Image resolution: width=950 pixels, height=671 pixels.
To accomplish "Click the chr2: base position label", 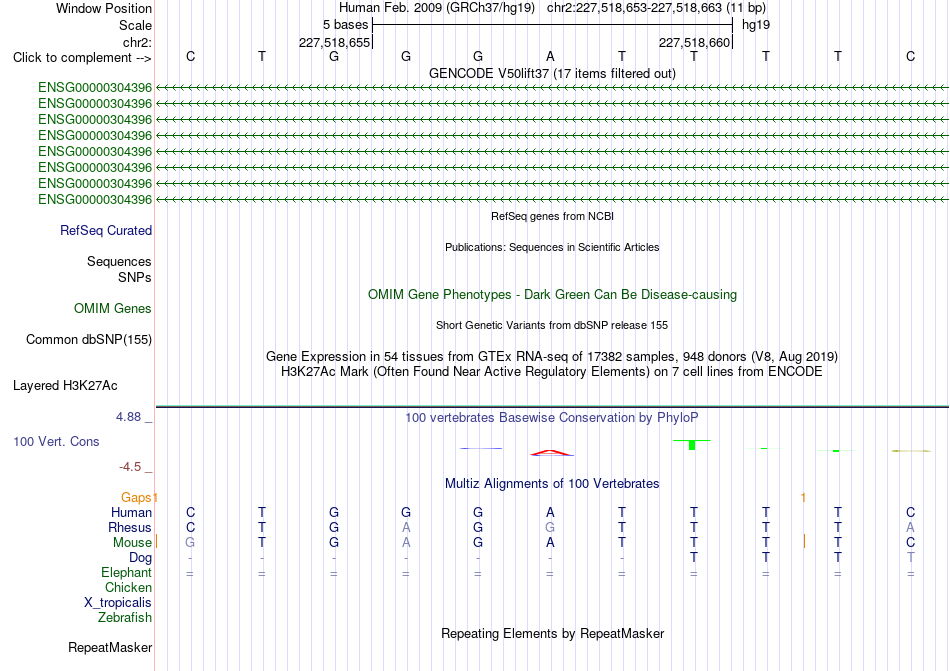I will 137,42.
